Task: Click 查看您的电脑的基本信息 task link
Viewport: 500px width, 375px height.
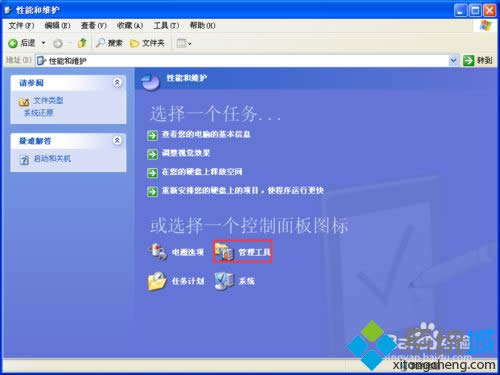Action: pos(206,134)
